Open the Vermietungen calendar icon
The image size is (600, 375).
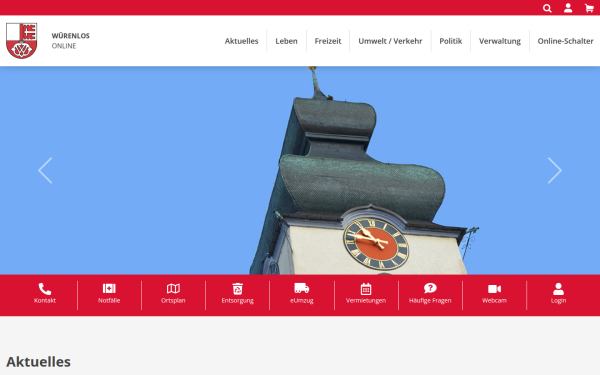tap(366, 289)
